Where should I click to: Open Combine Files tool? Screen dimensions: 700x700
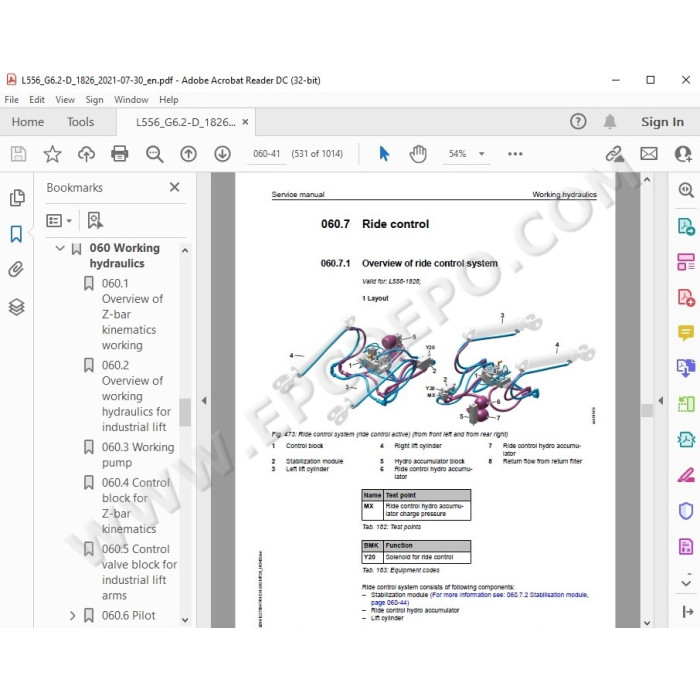click(686, 368)
